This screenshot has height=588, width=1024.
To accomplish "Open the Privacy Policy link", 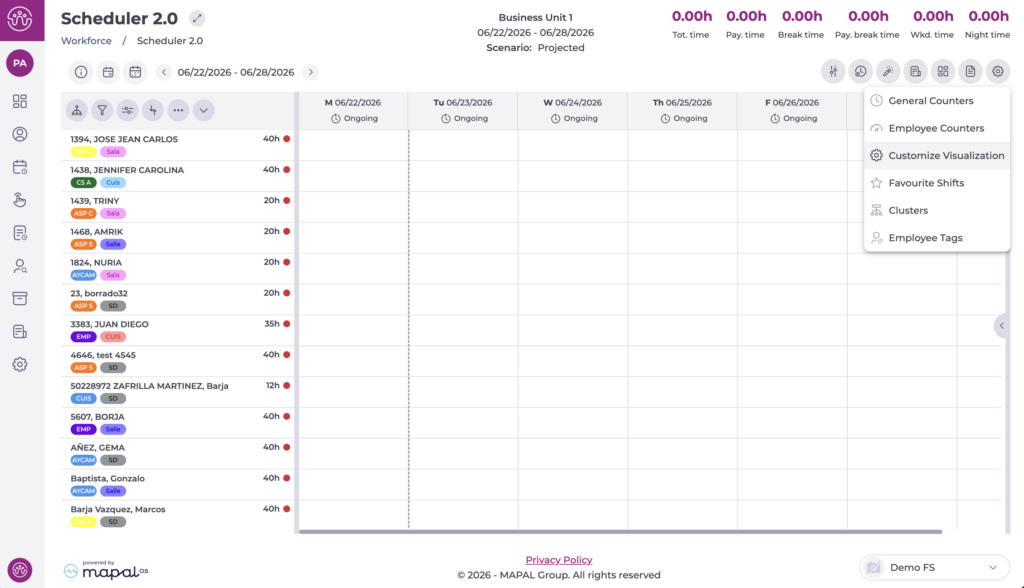I will (x=559, y=560).
